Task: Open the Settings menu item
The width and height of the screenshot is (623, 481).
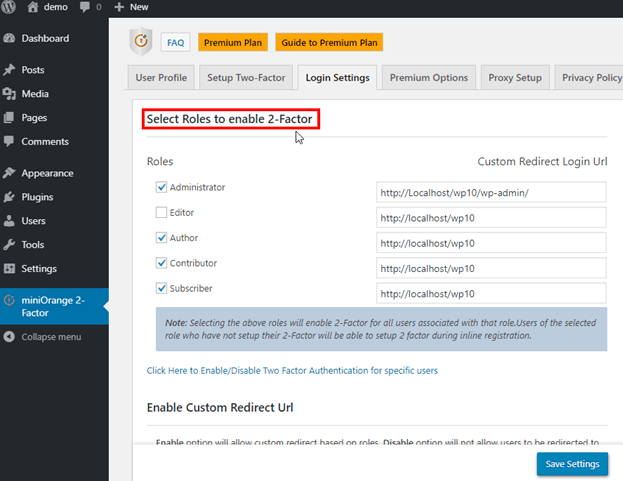Action: 54,269
